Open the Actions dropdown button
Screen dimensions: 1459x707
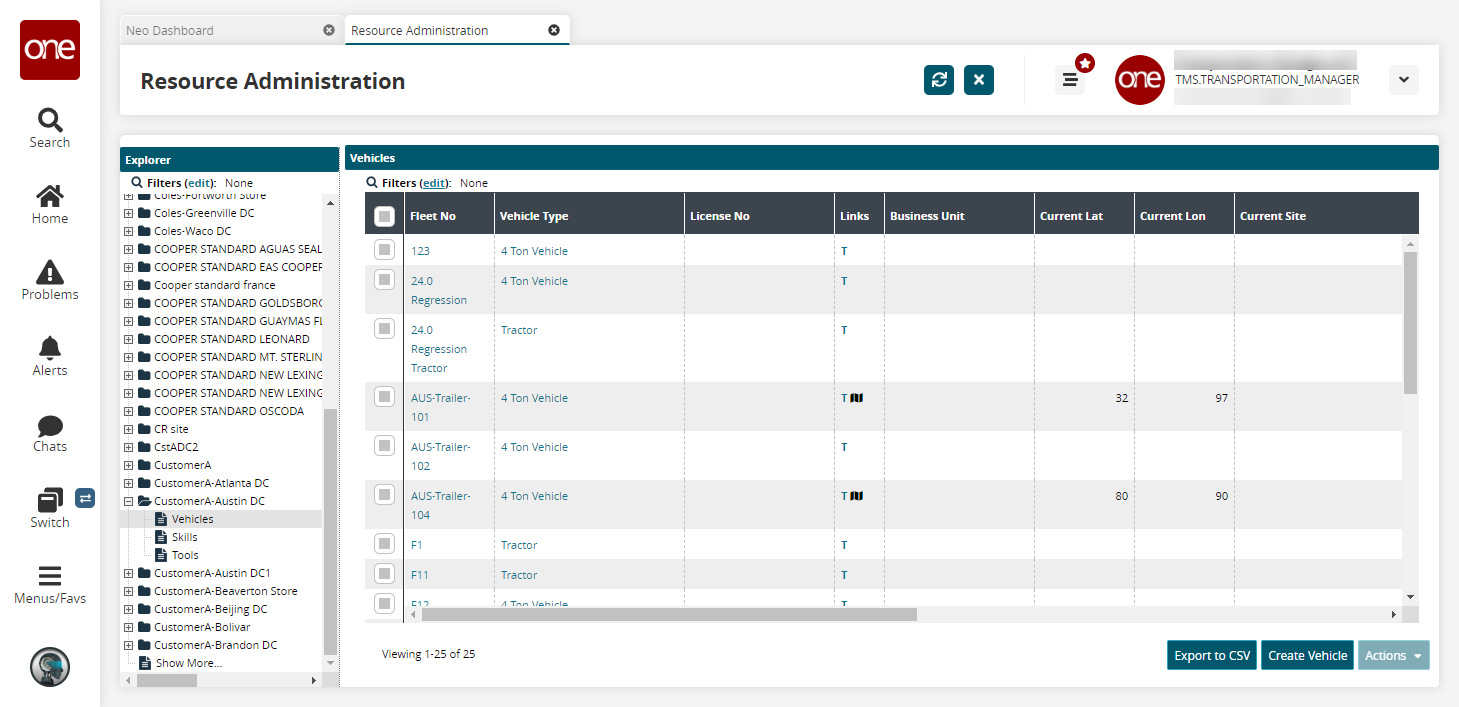[x=1393, y=655]
